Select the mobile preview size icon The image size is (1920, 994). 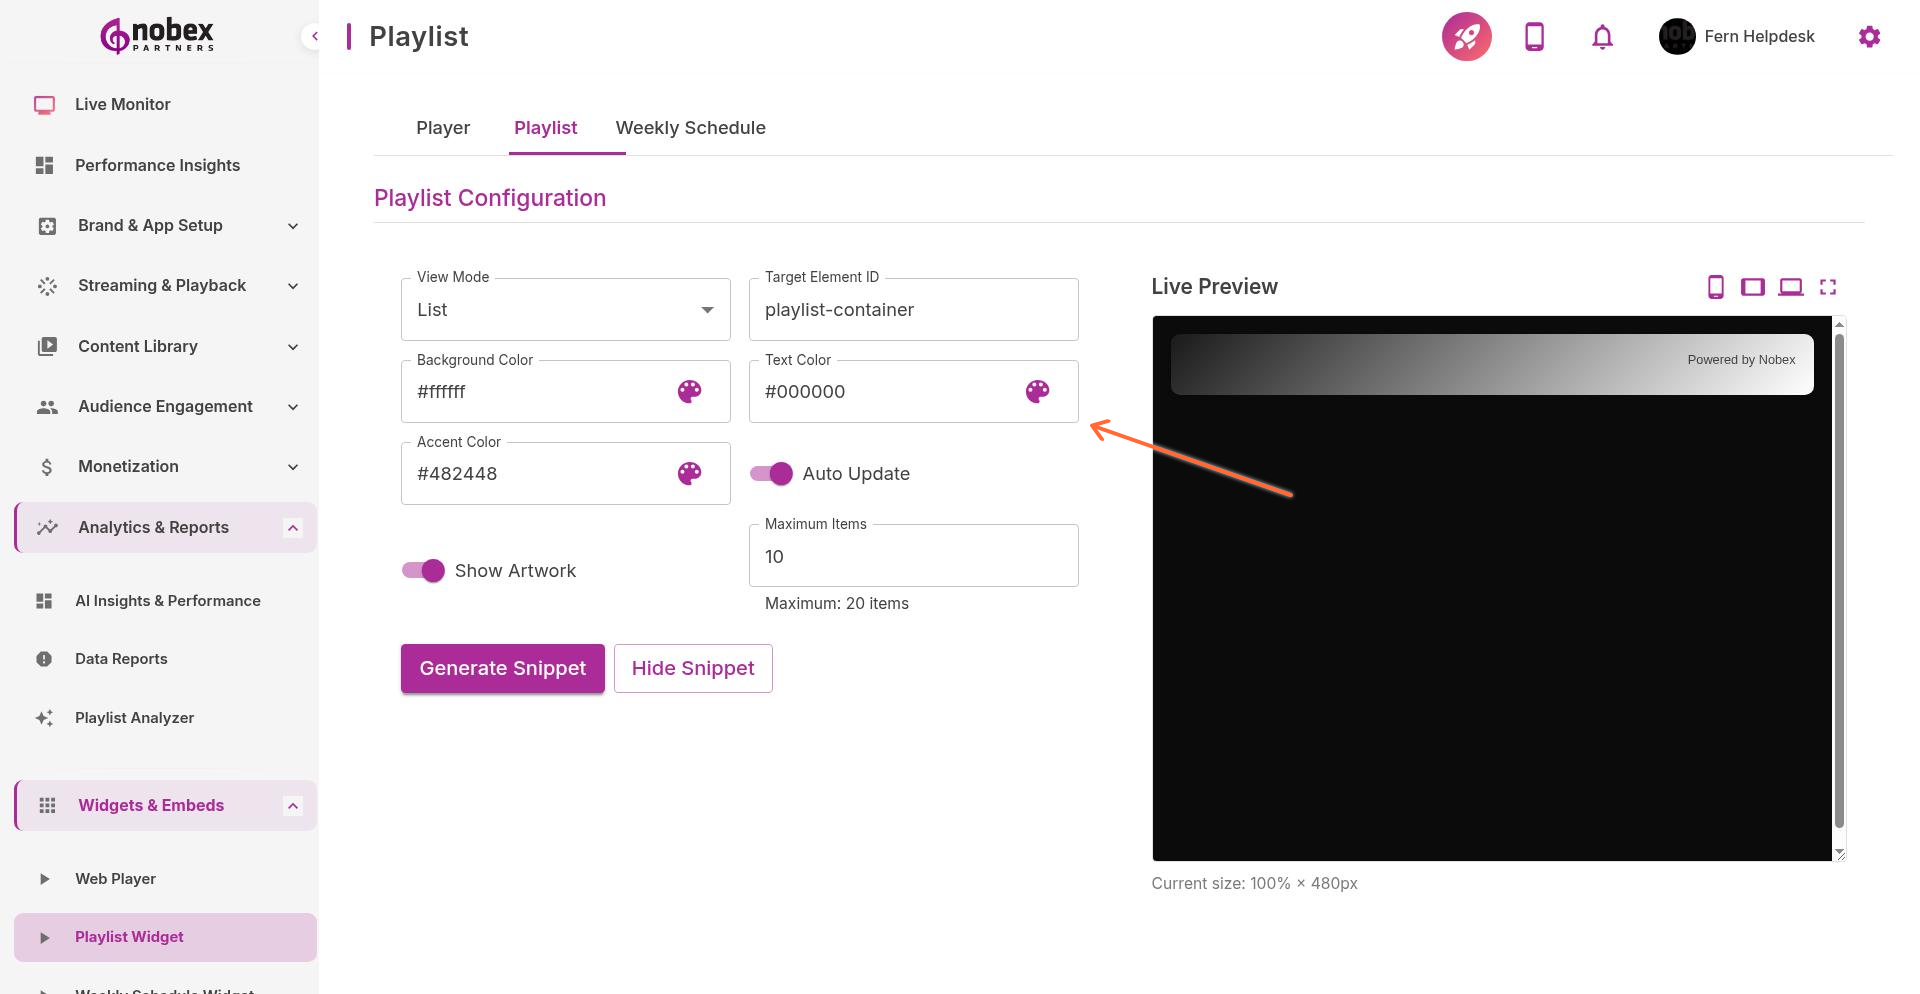pos(1717,287)
